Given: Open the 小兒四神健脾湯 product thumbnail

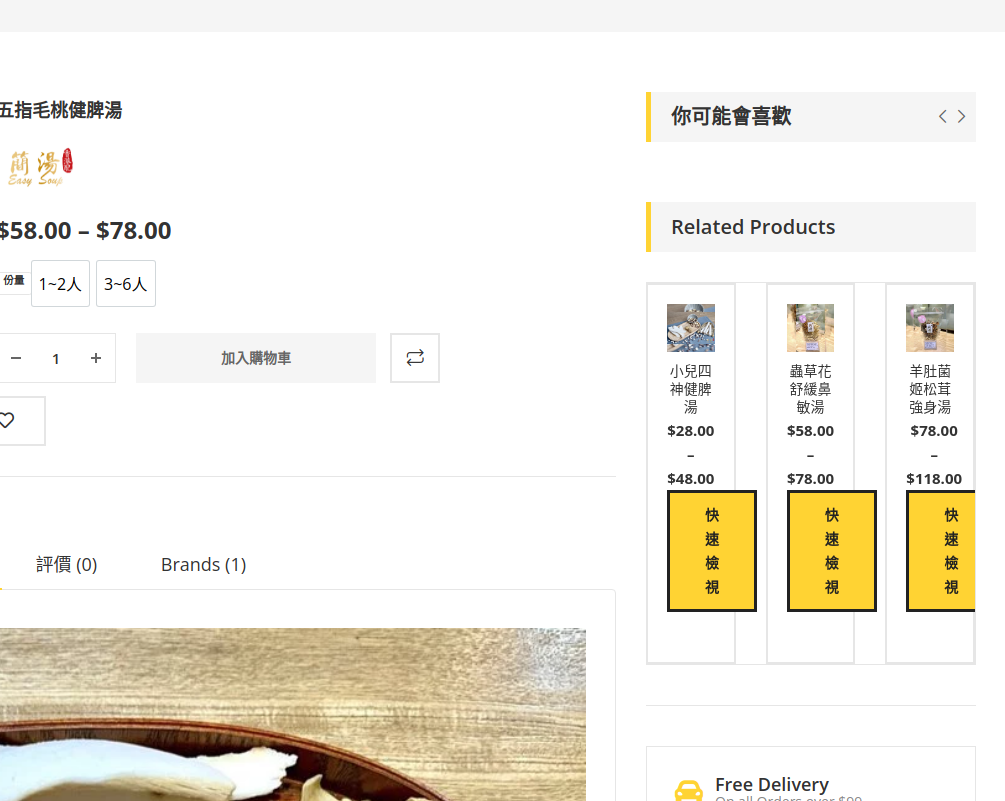Looking at the screenshot, I should (690, 327).
